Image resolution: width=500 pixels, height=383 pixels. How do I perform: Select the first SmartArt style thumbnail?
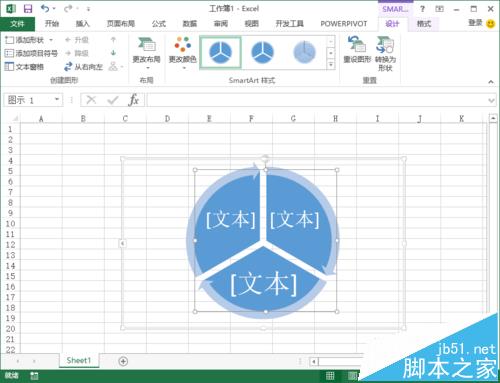coord(220,53)
